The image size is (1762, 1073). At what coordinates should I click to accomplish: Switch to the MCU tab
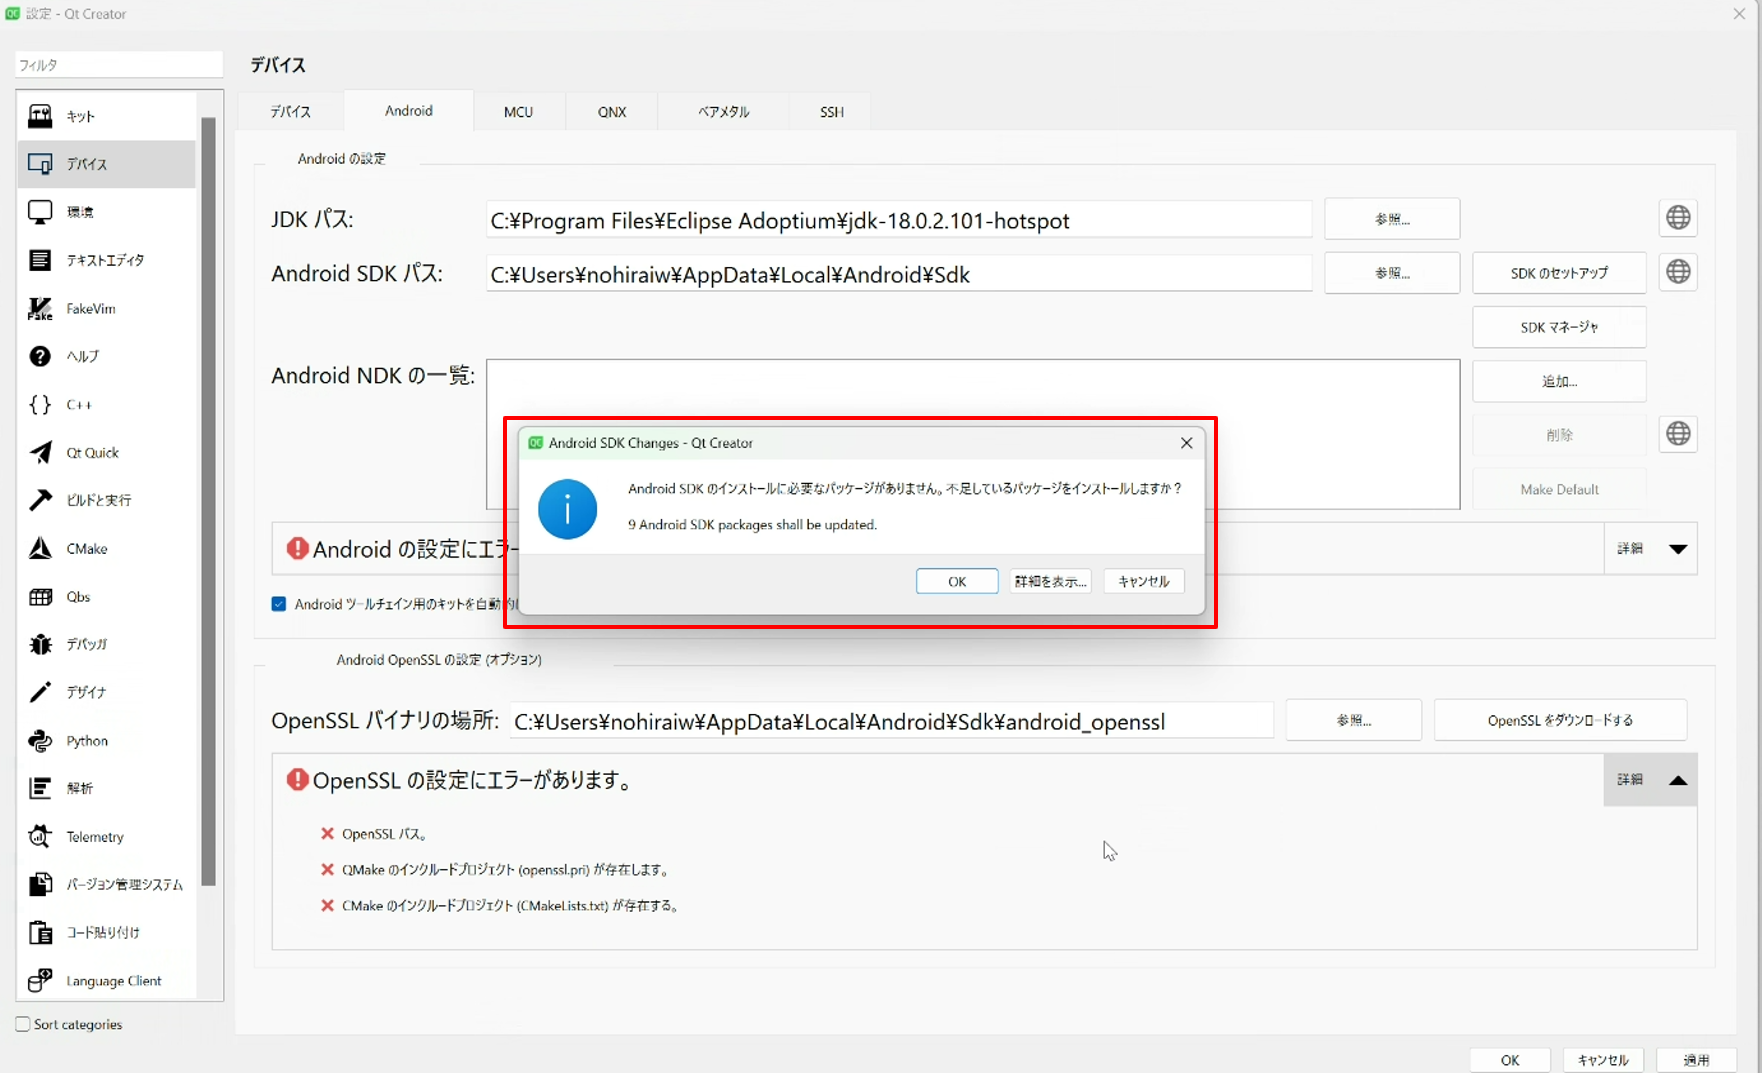point(518,112)
